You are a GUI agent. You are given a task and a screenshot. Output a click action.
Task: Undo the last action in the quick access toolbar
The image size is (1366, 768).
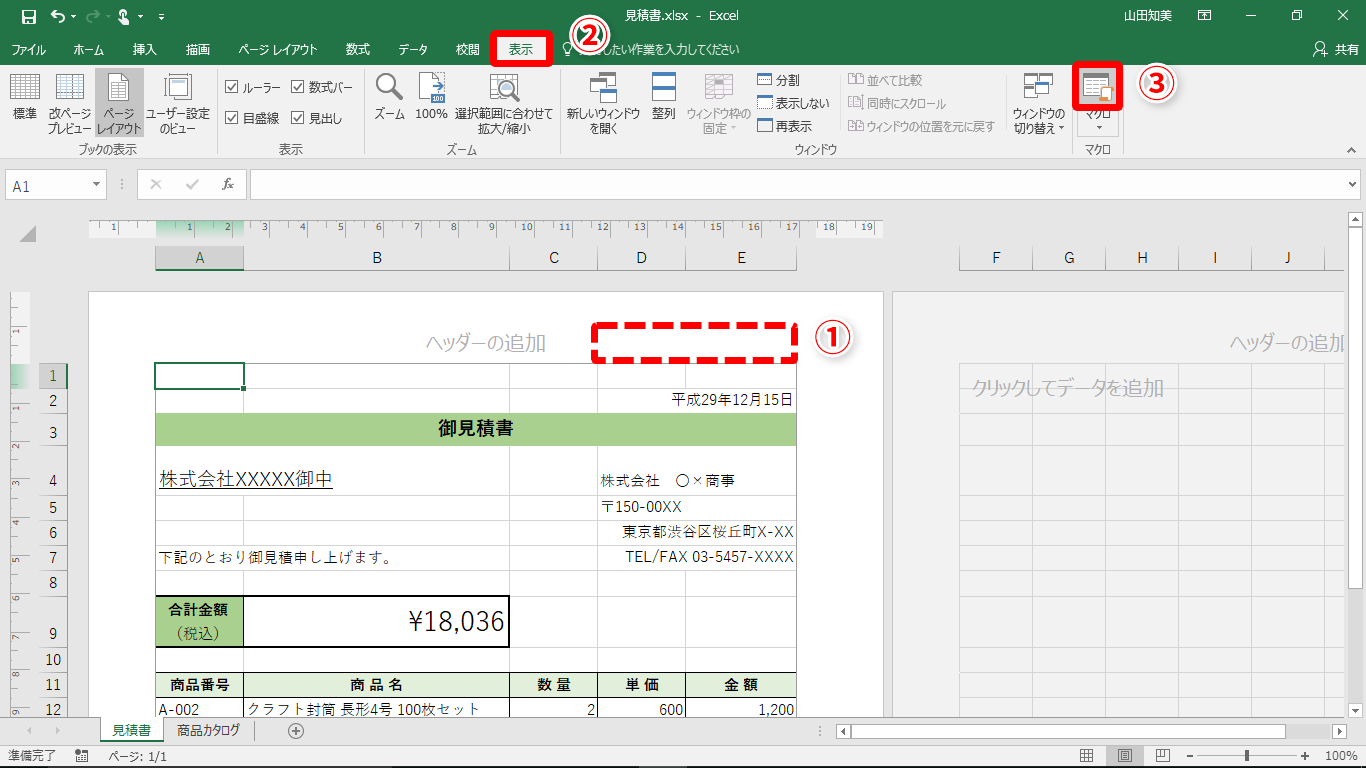57,16
